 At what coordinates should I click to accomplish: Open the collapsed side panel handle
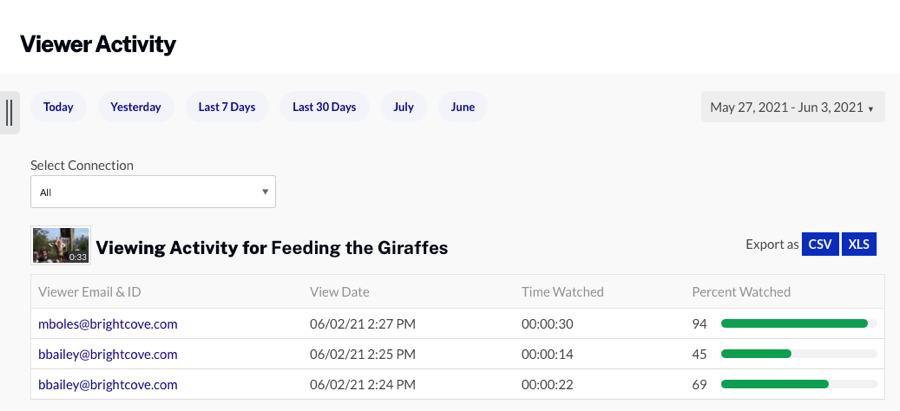(x=9, y=113)
